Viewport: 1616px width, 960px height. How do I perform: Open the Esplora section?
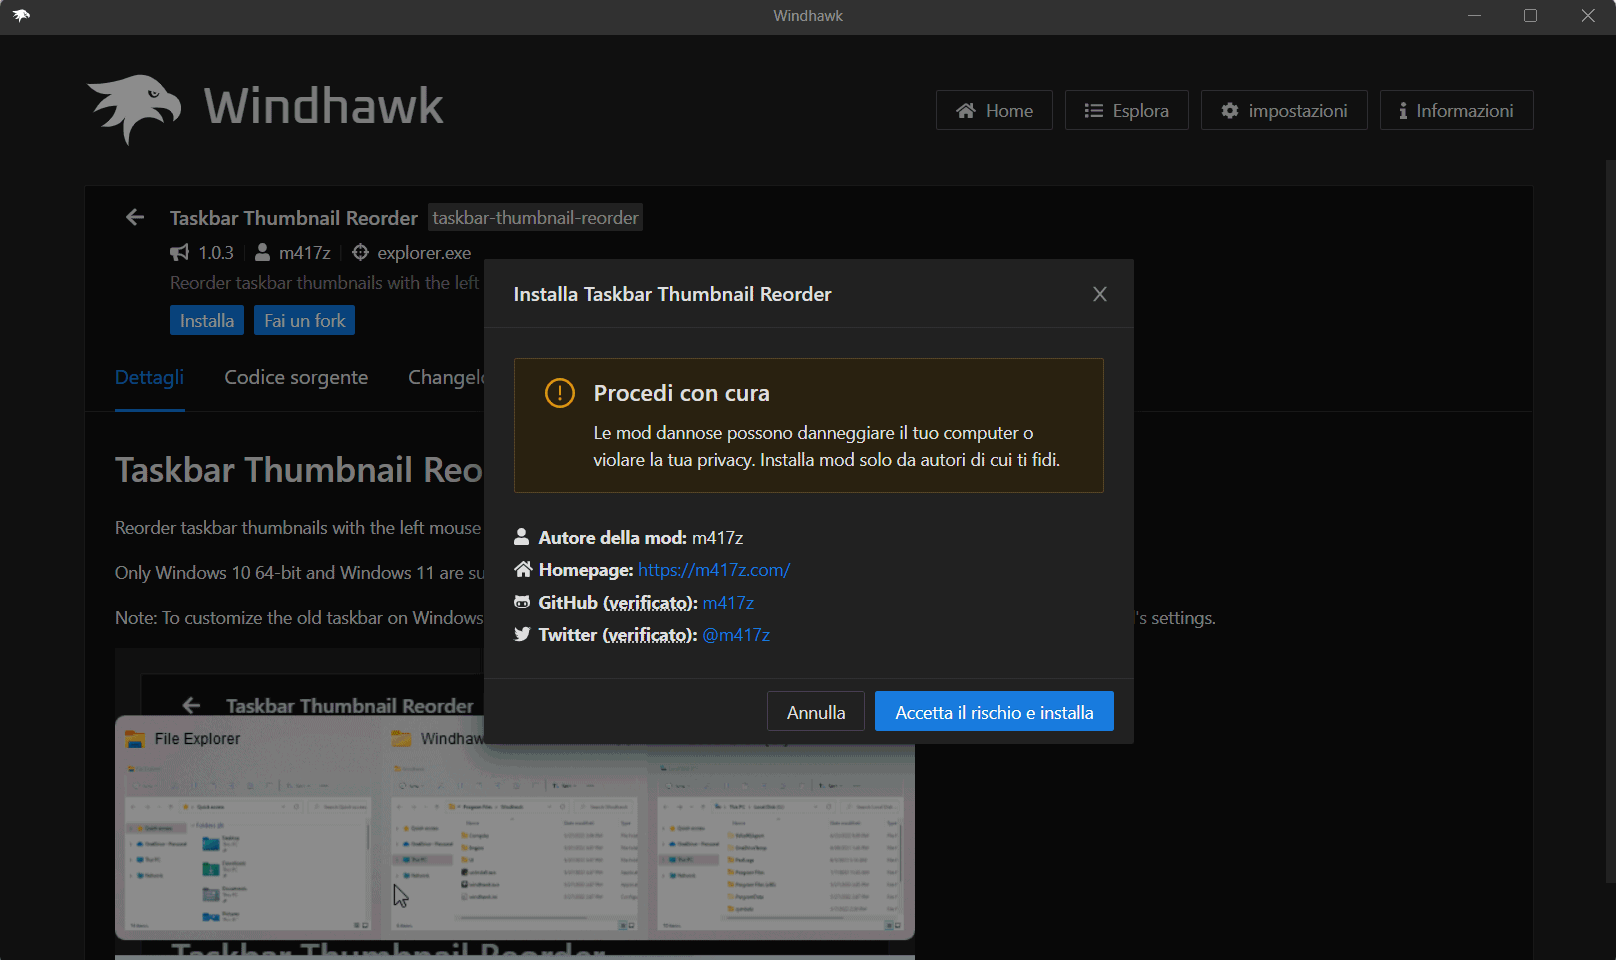coord(1126,110)
